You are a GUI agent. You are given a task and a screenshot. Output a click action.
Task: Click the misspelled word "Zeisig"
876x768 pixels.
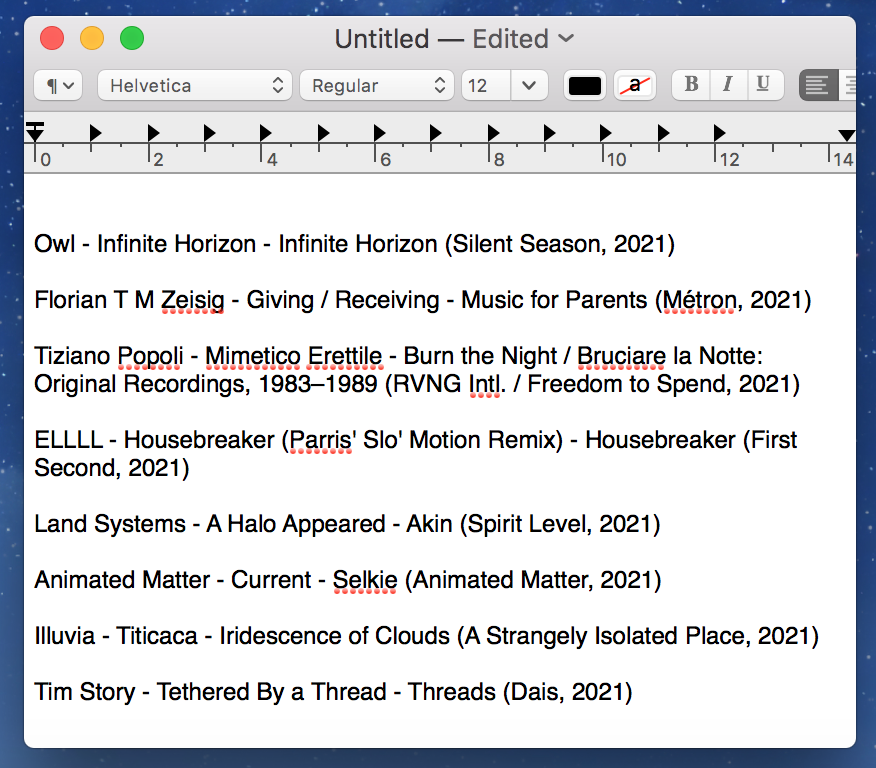coord(193,300)
